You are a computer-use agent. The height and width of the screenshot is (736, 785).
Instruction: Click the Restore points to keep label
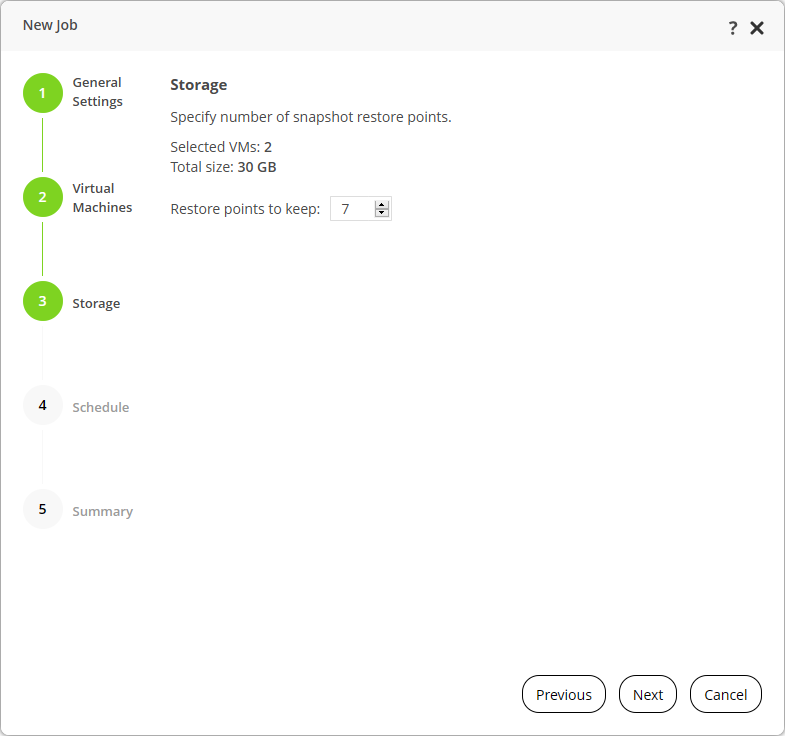(x=245, y=209)
